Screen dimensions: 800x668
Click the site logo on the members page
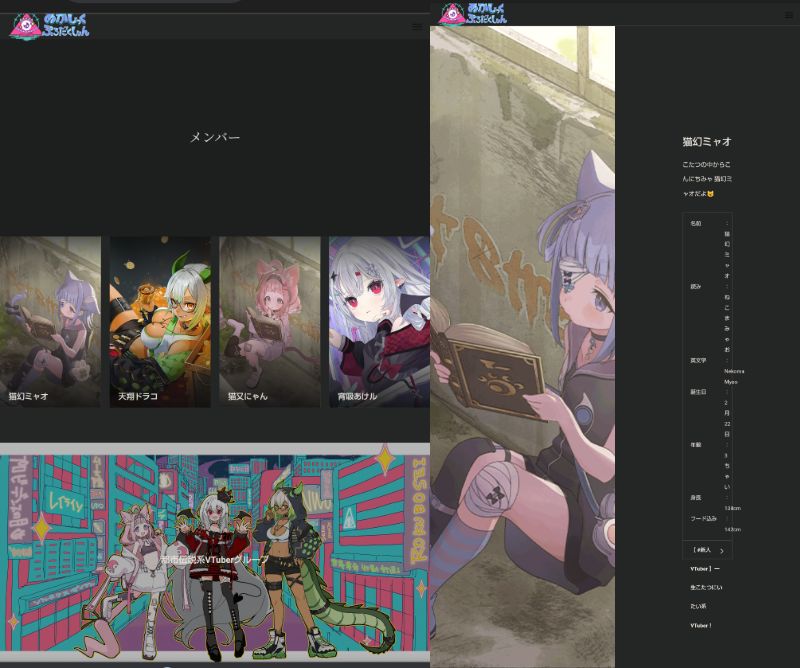coord(49,26)
